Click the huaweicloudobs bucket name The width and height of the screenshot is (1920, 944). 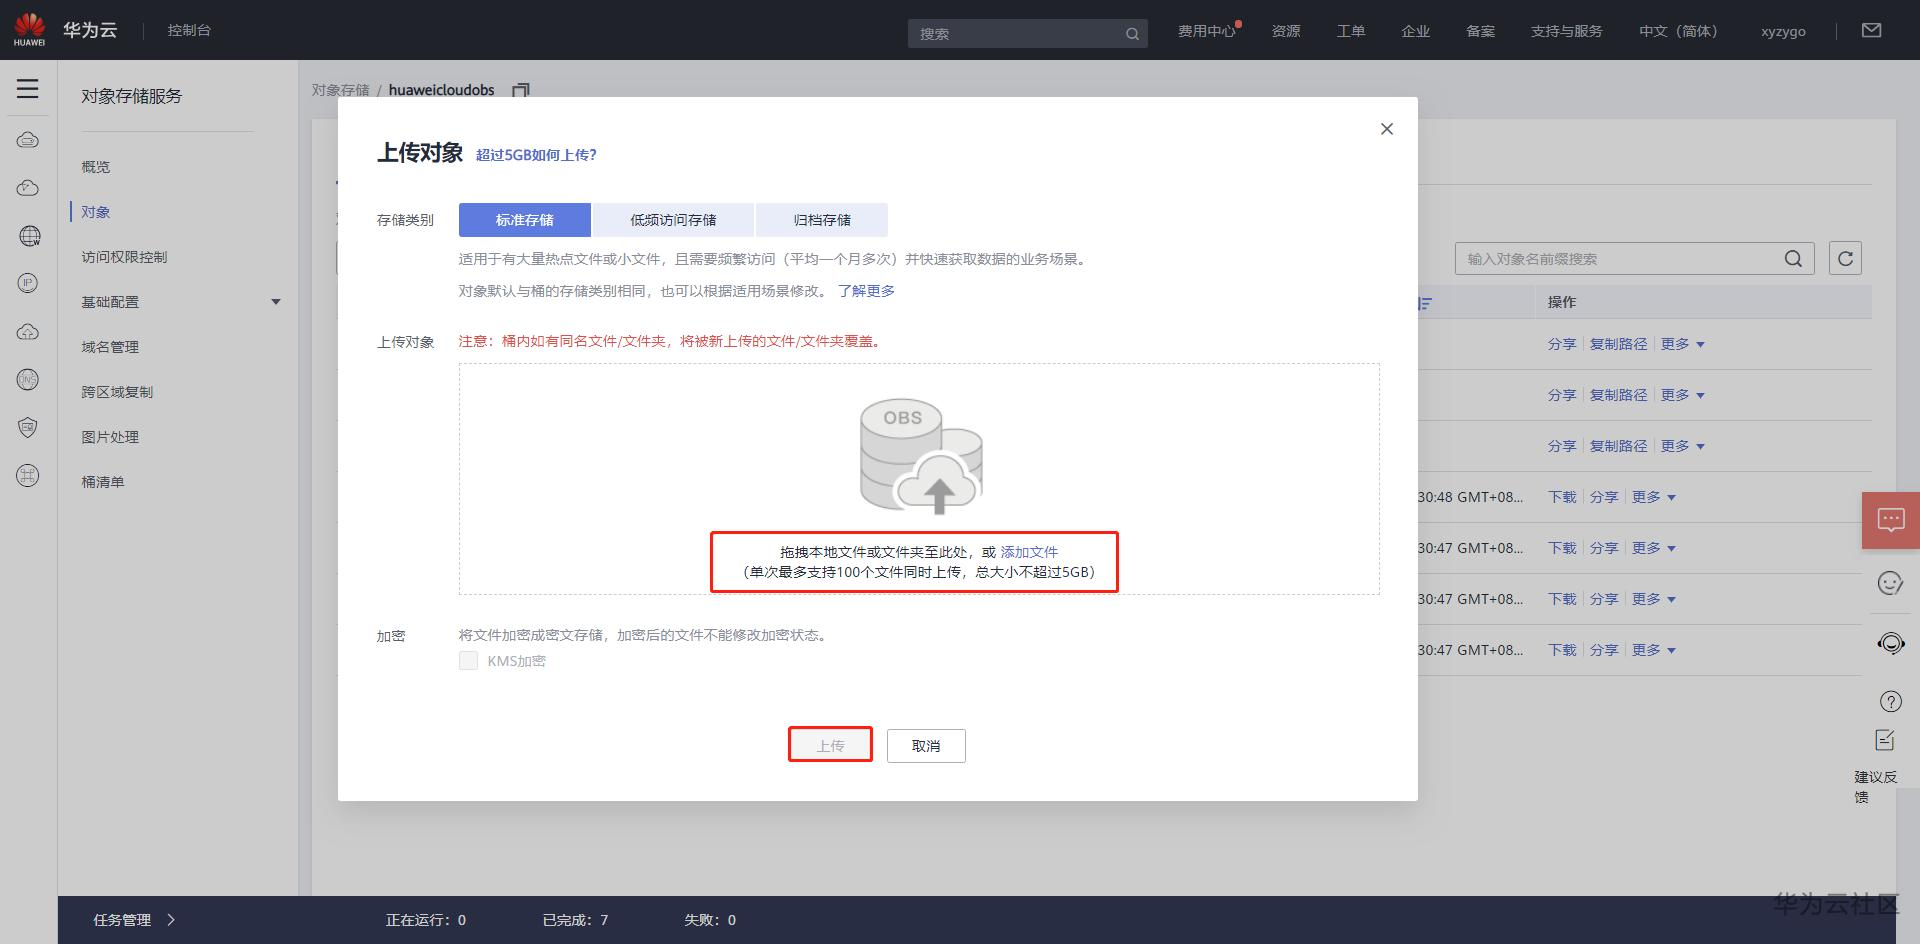(x=441, y=90)
